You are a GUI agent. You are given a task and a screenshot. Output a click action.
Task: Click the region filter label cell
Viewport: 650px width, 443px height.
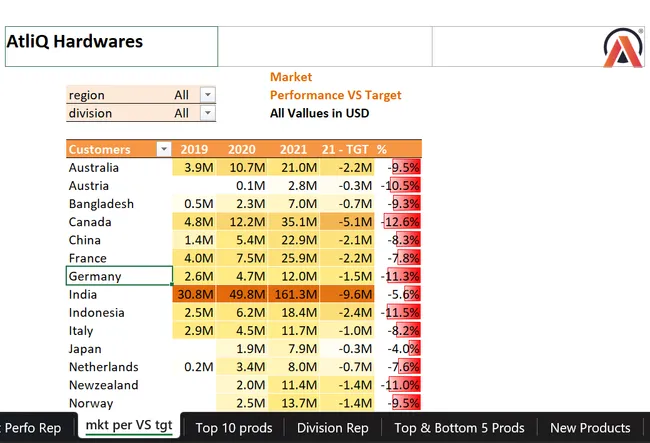(x=87, y=95)
